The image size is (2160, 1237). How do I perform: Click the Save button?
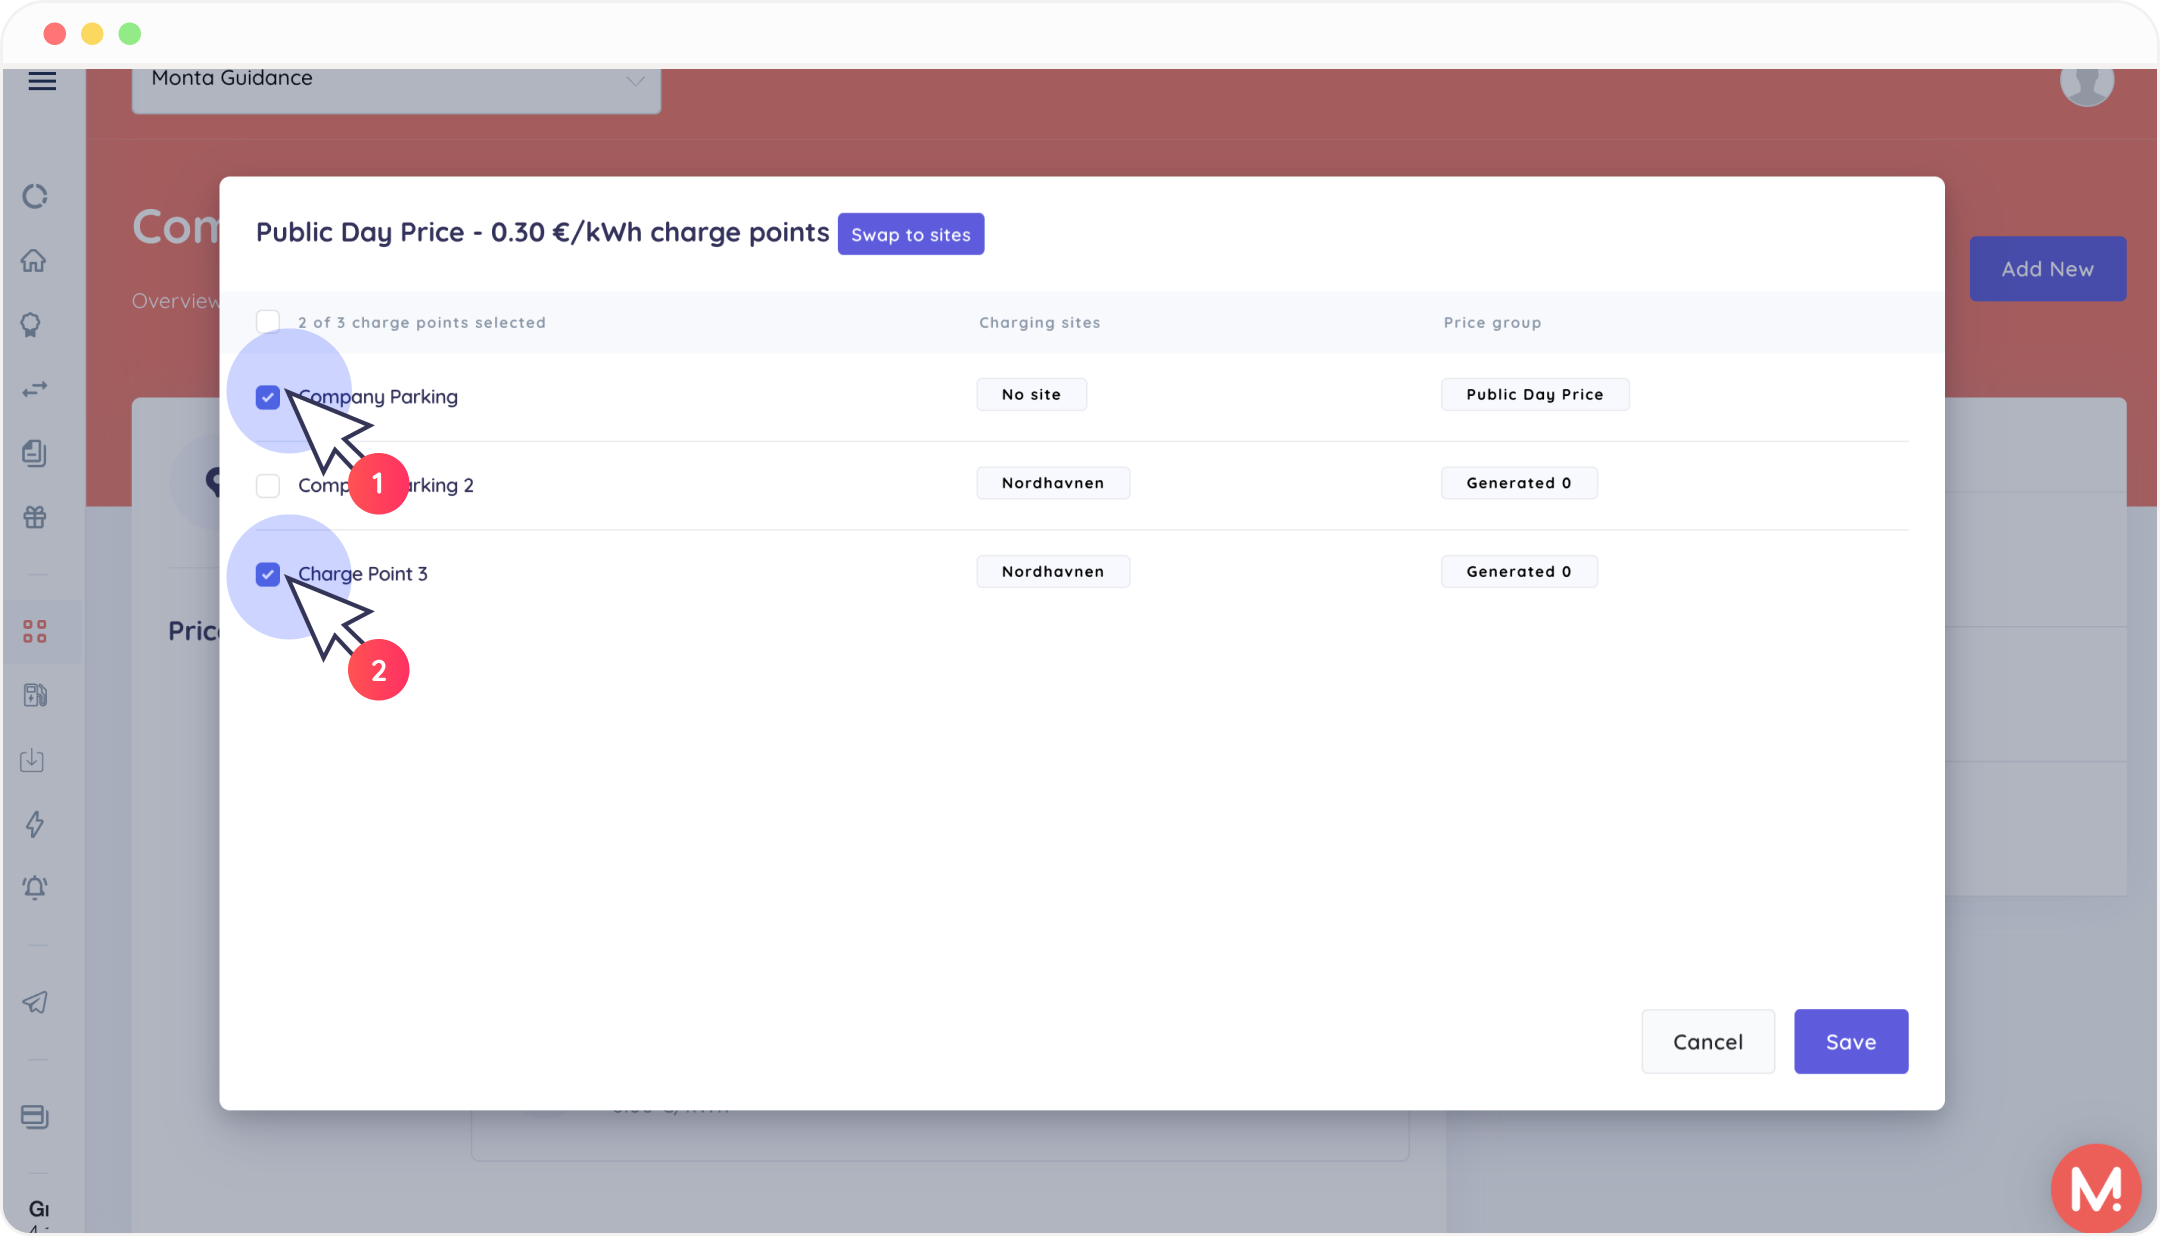pos(1851,1042)
